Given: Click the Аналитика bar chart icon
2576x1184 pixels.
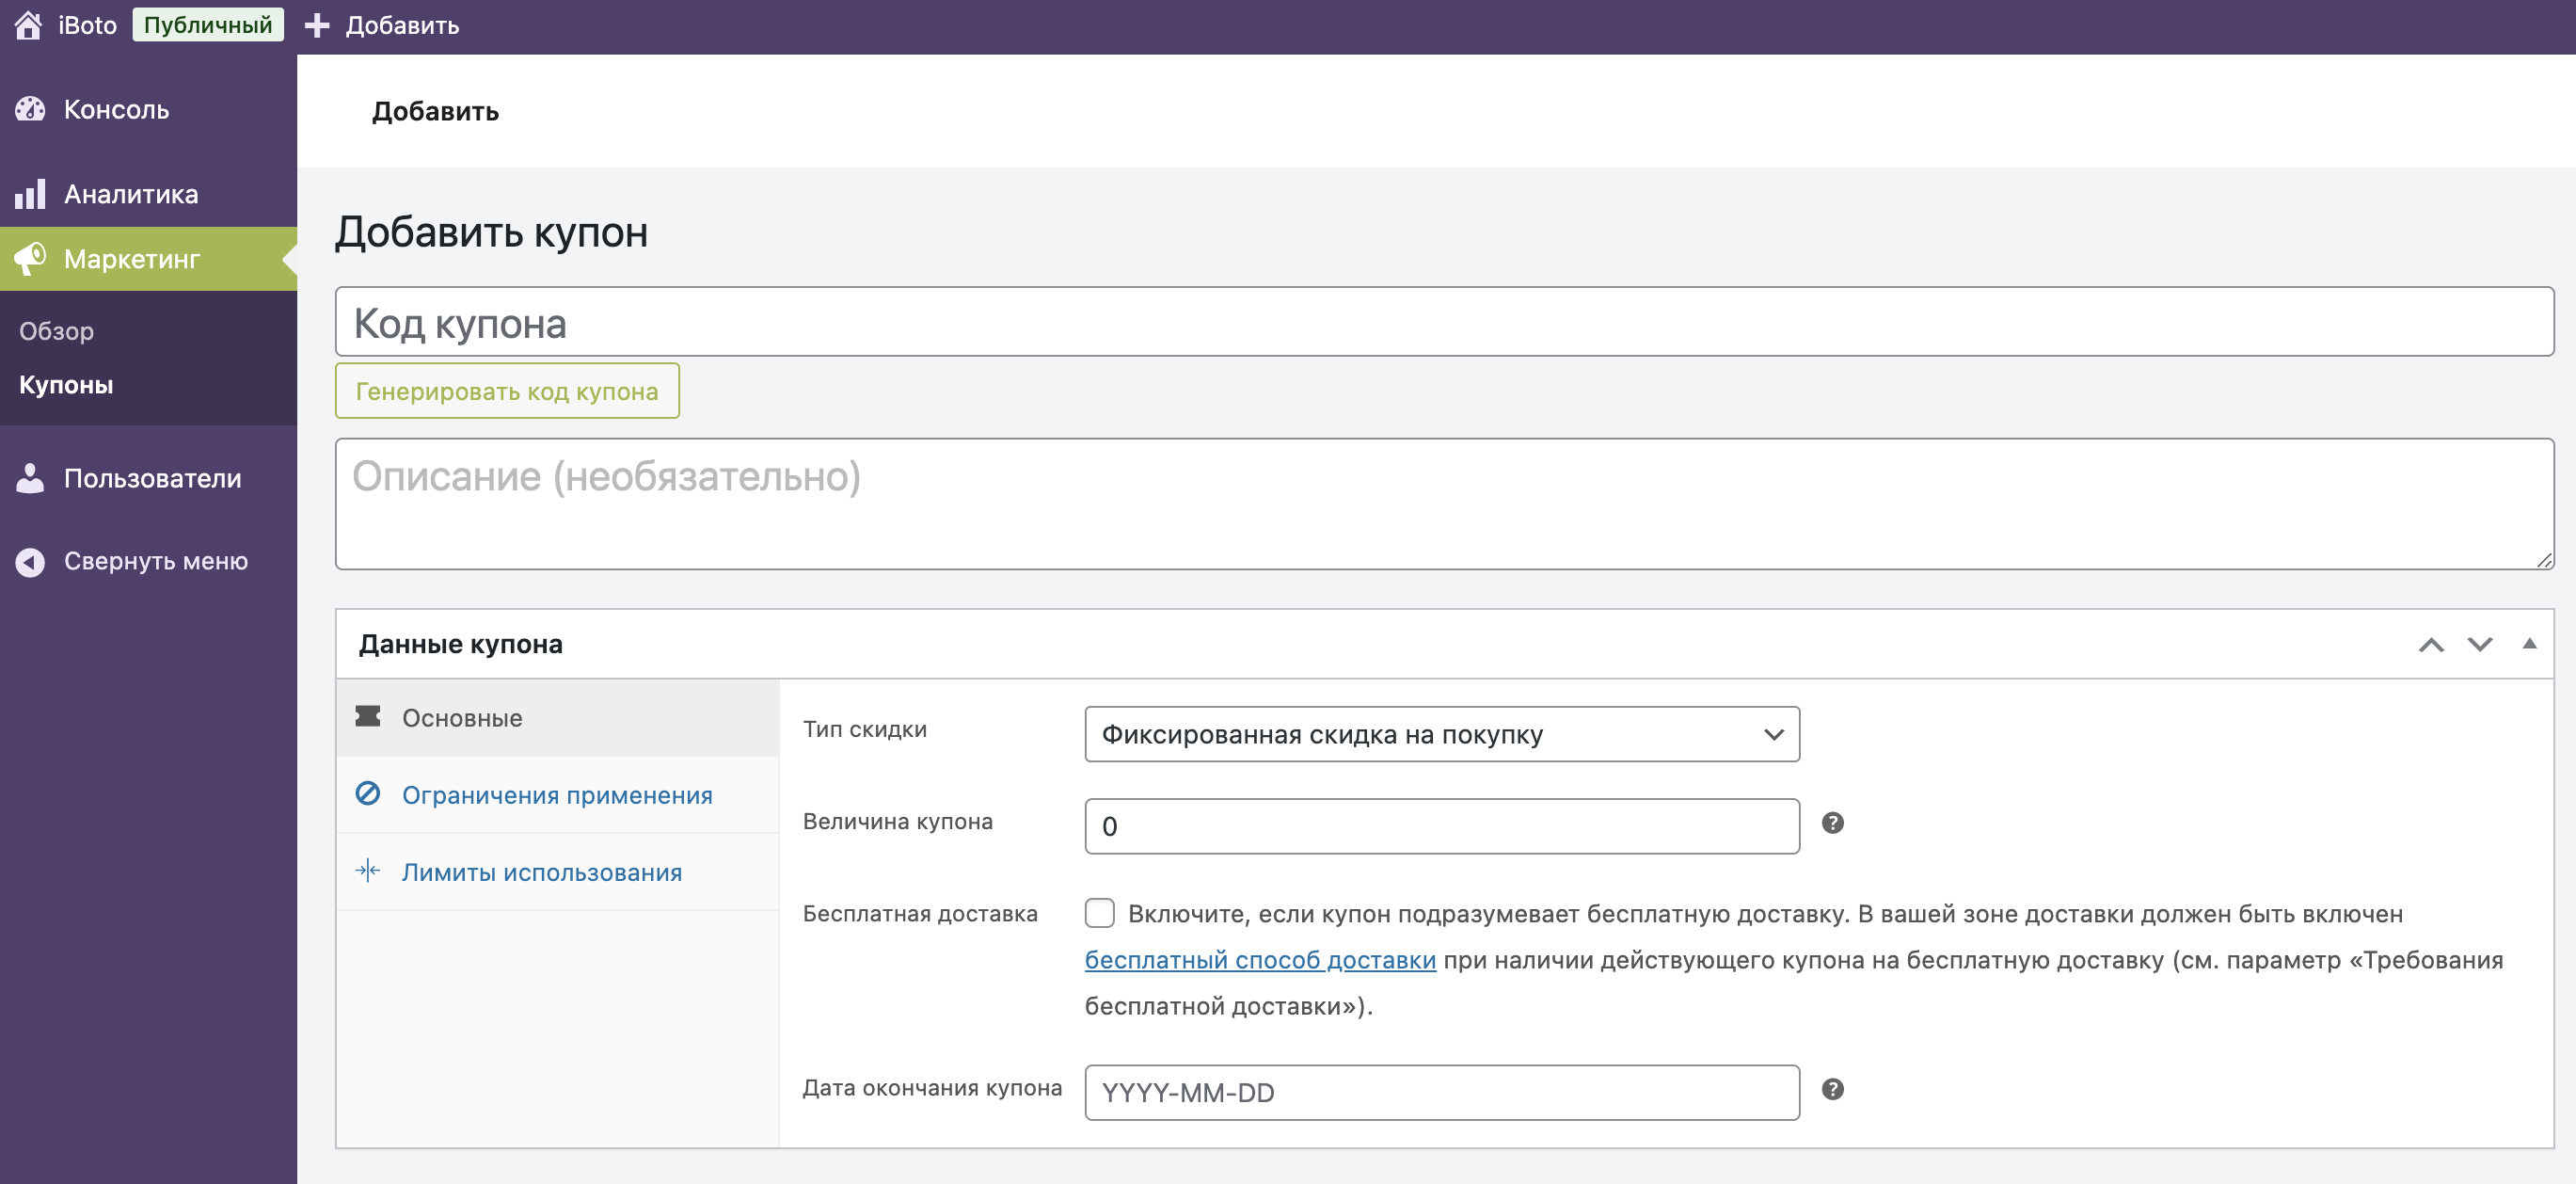Looking at the screenshot, I should pos(31,193).
